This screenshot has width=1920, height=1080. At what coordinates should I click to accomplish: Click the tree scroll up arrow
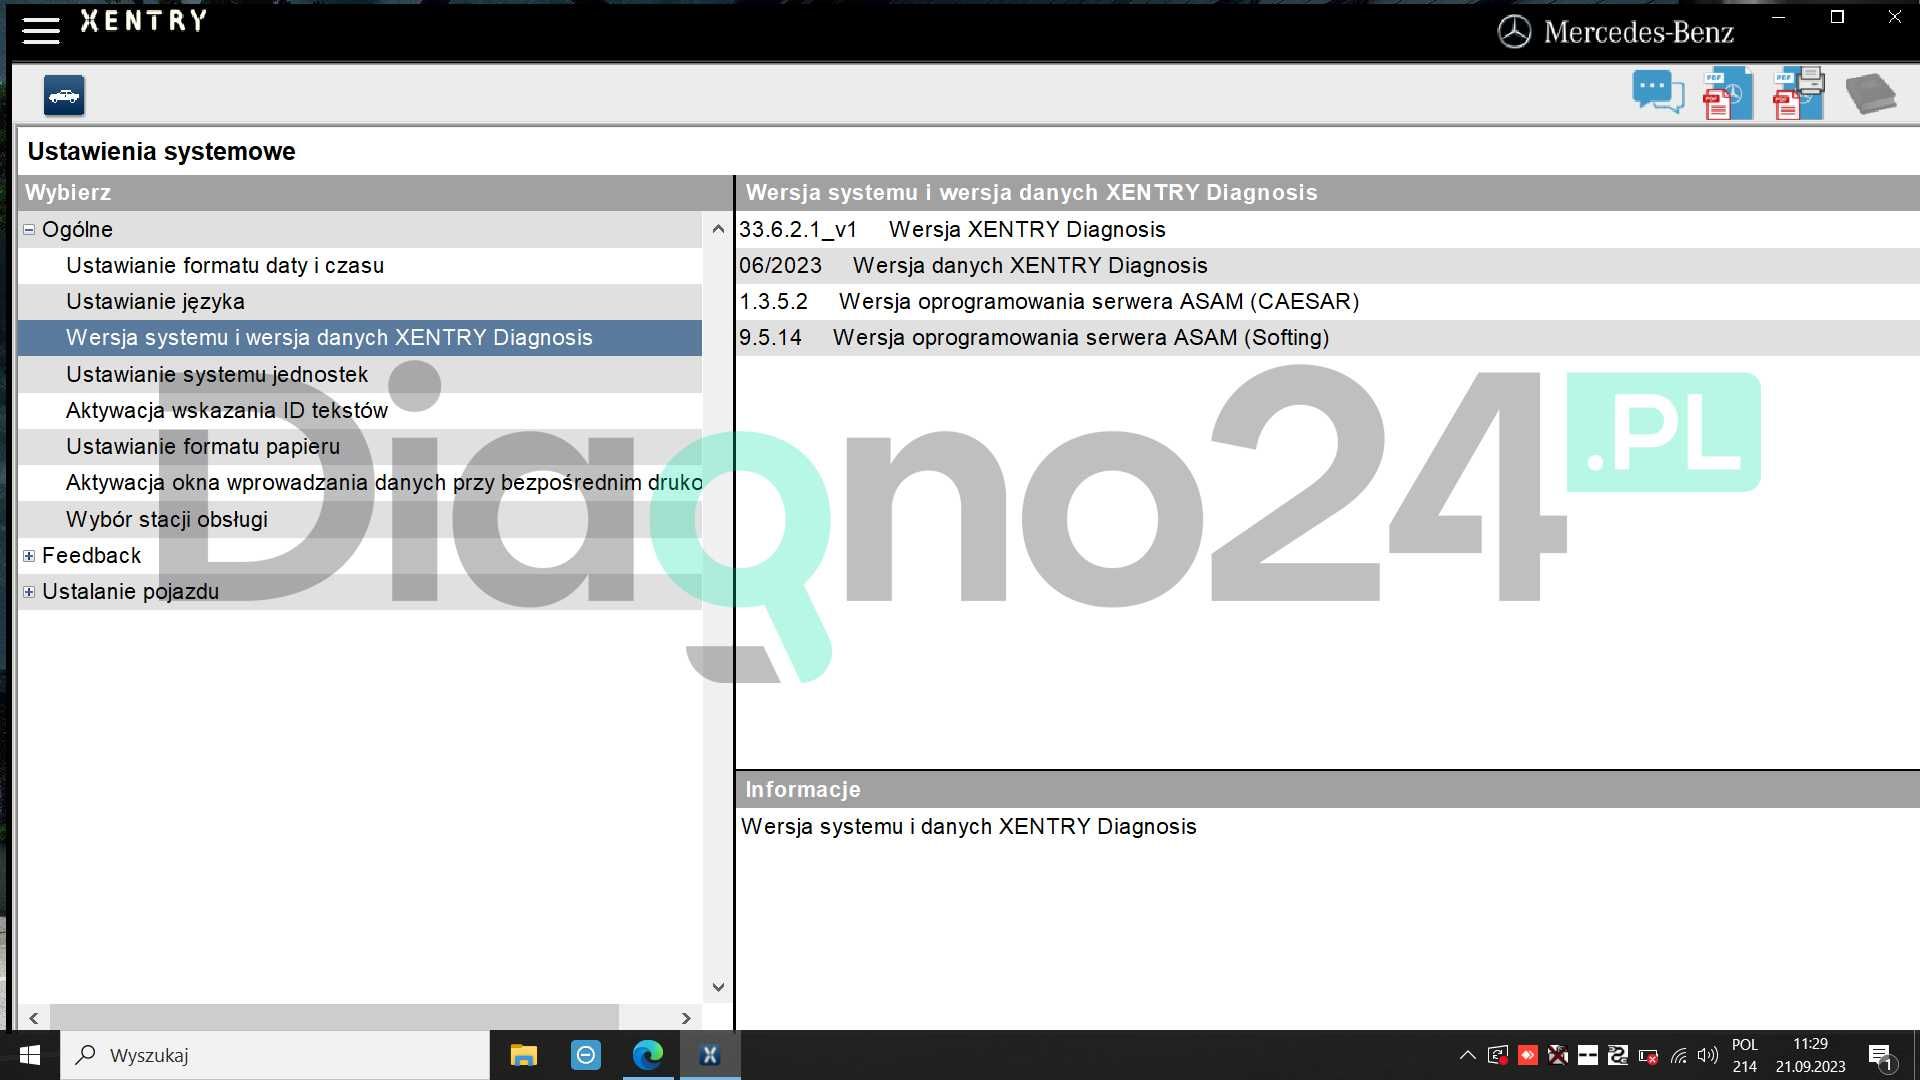click(717, 229)
